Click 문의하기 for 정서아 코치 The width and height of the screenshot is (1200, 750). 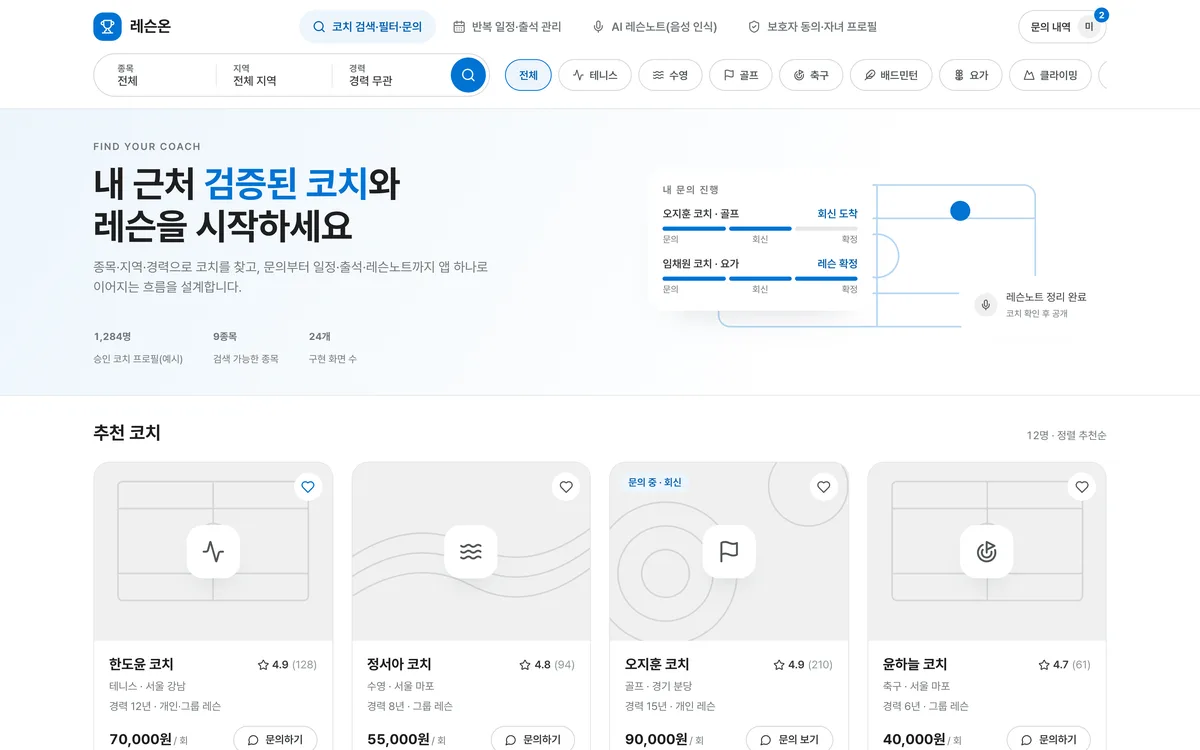point(533,740)
